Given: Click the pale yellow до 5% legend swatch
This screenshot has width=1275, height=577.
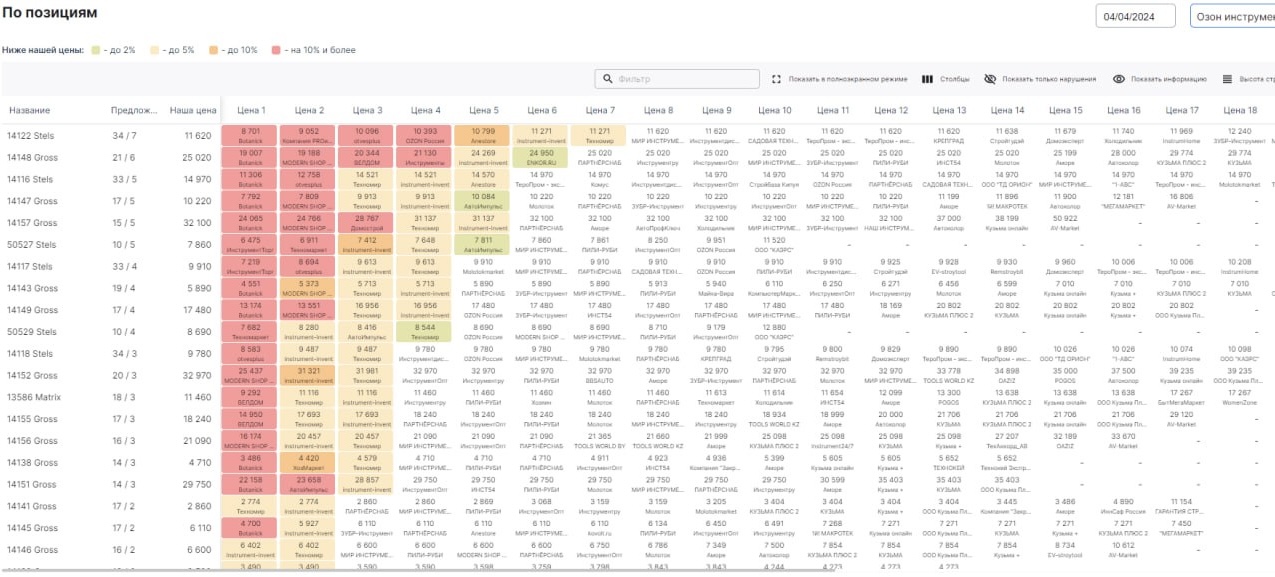Looking at the screenshot, I should pyautogui.click(x=154, y=49).
